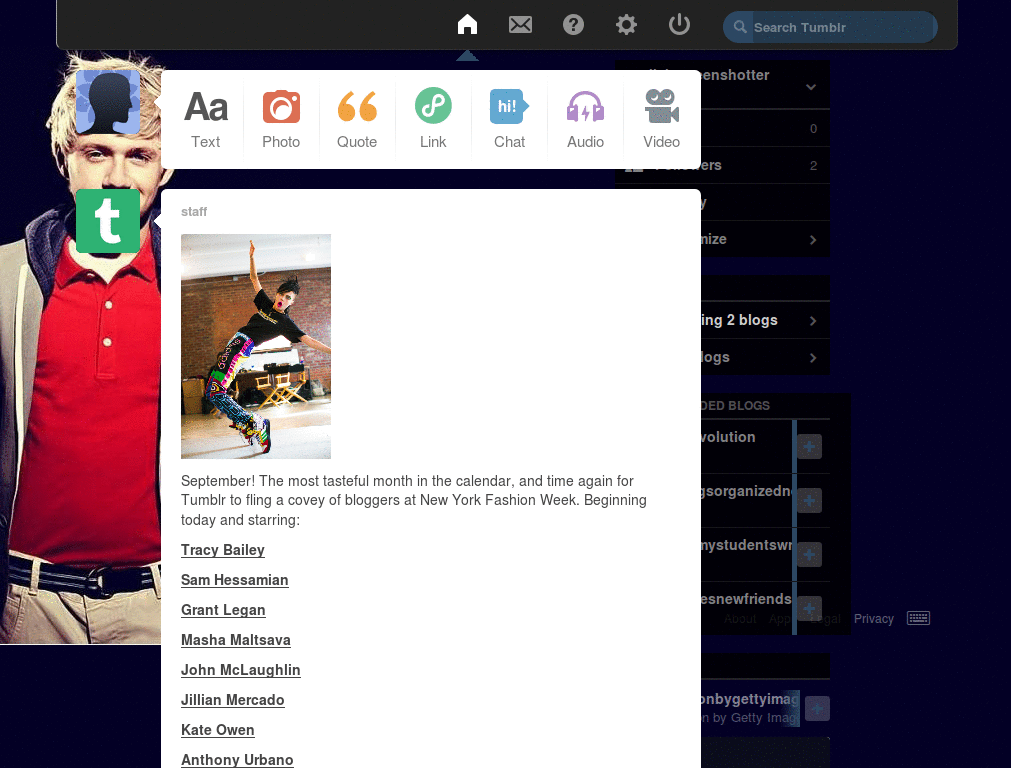The width and height of the screenshot is (1024, 768).
Task: Expand the Find blogs row arrow
Action: [x=813, y=358]
